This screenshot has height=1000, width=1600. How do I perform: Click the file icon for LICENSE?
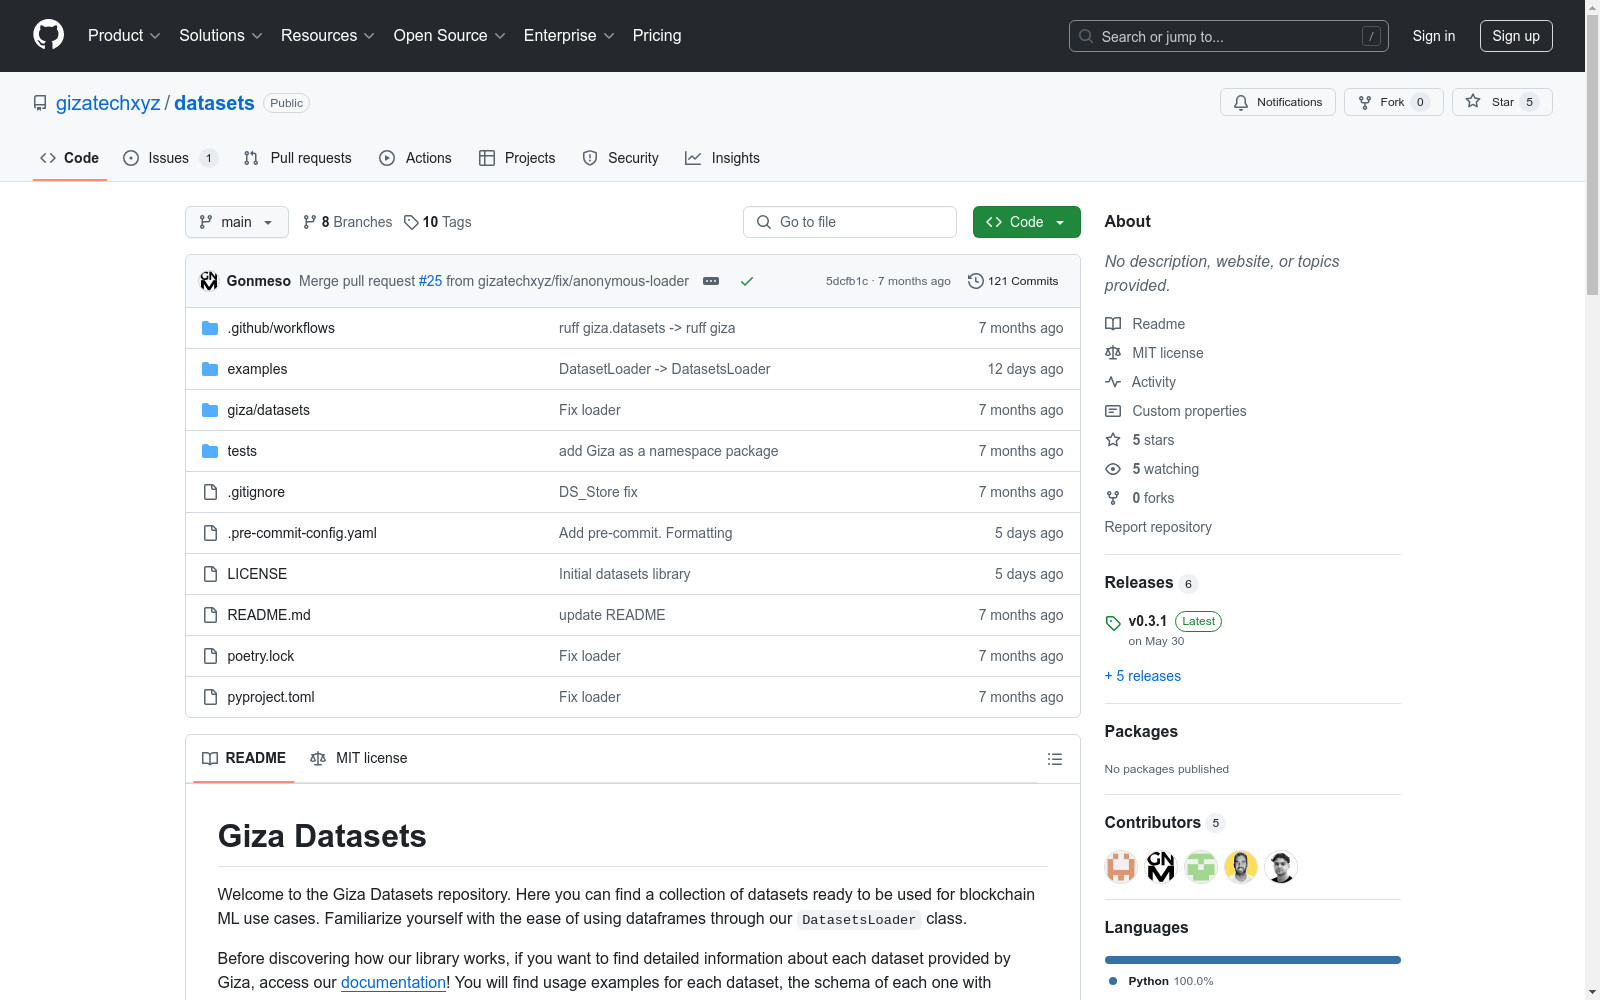coord(210,574)
